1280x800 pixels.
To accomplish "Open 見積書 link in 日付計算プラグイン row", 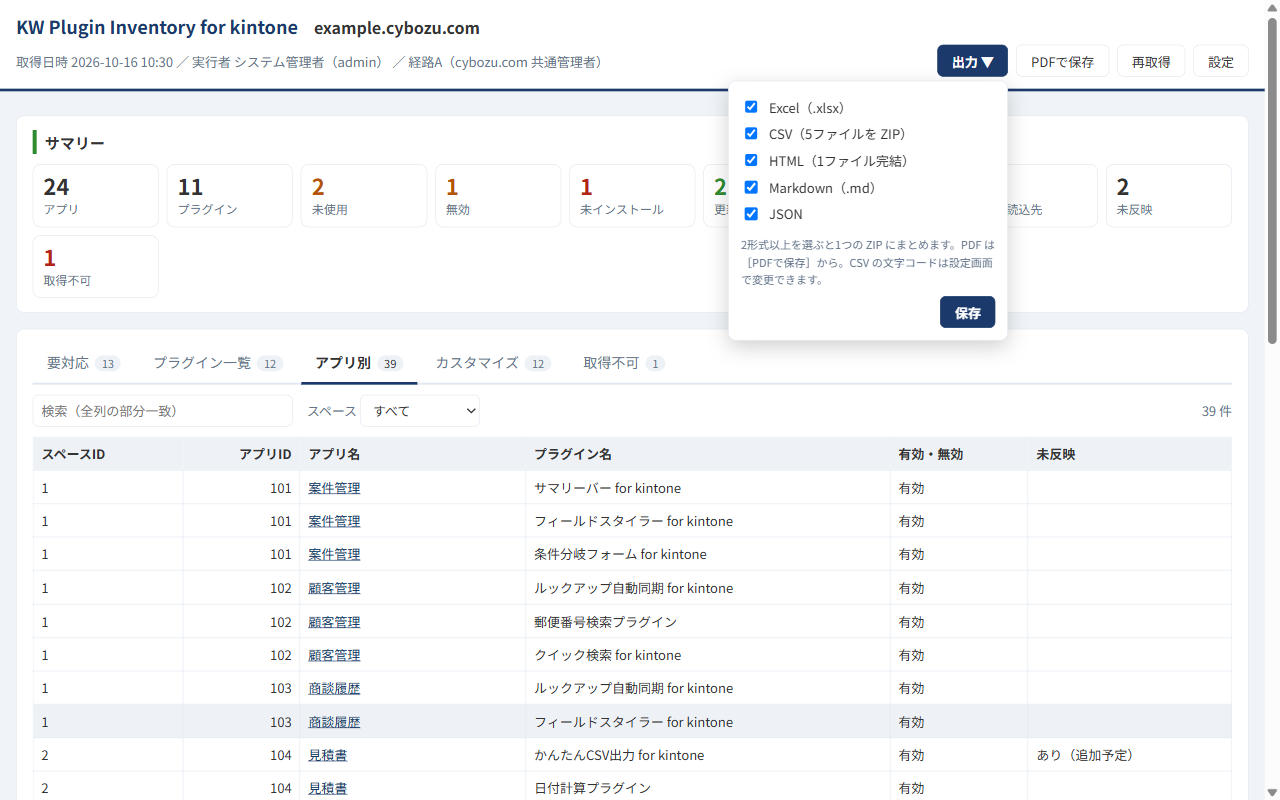I will click(x=328, y=788).
